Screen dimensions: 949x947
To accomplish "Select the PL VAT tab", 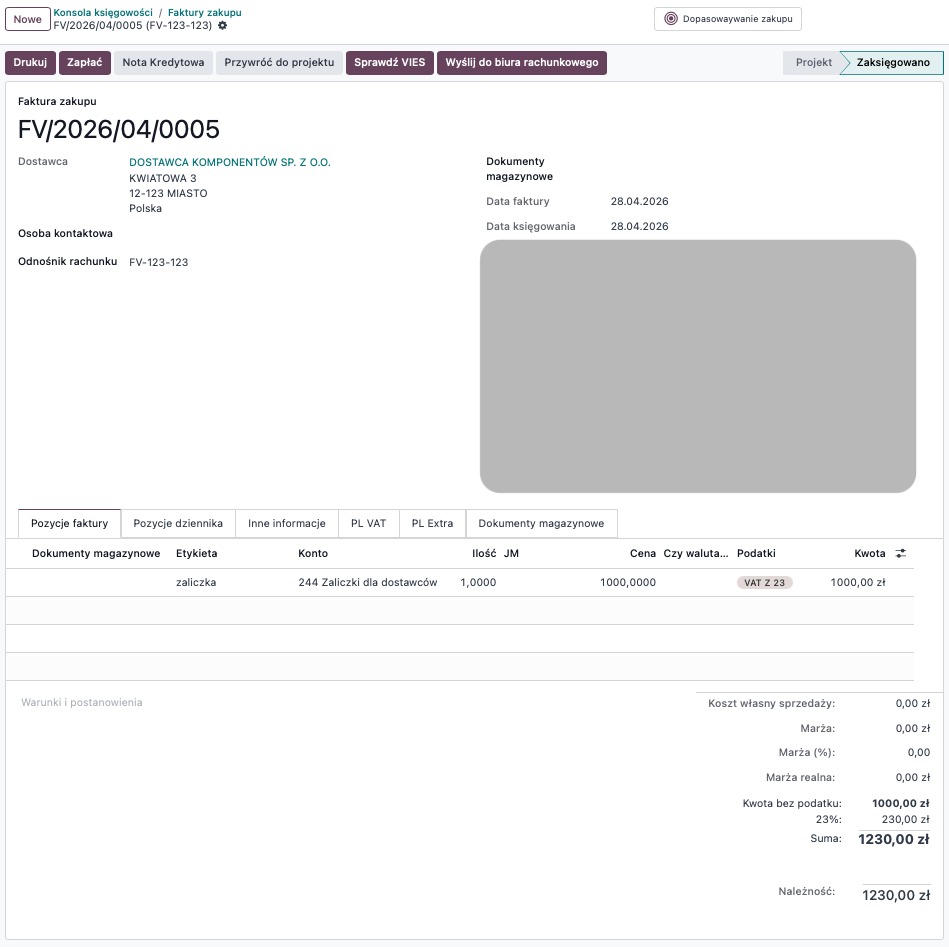I will 368,523.
